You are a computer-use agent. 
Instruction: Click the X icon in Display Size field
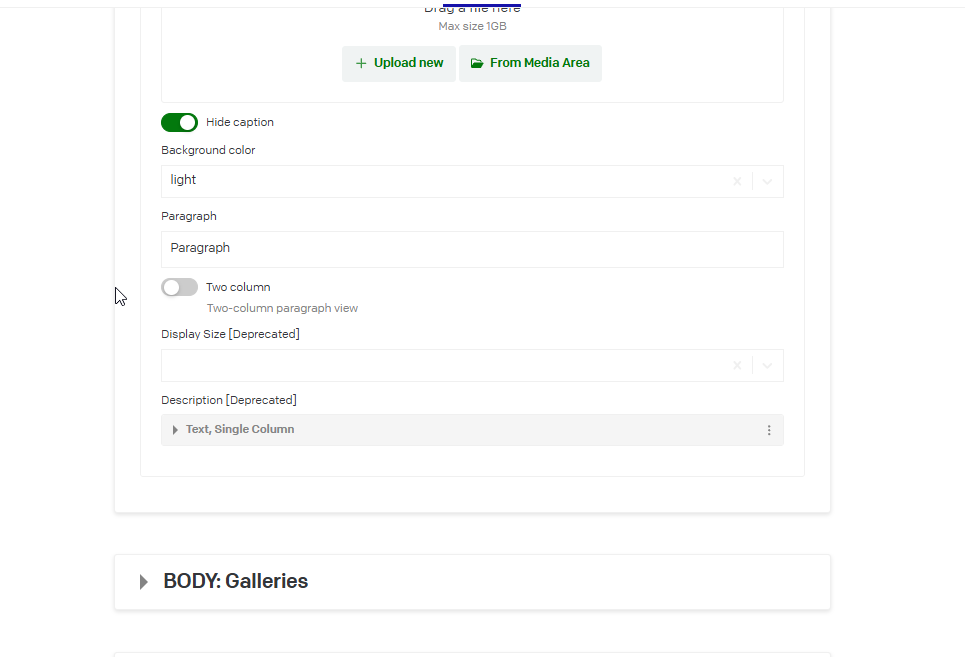point(737,366)
